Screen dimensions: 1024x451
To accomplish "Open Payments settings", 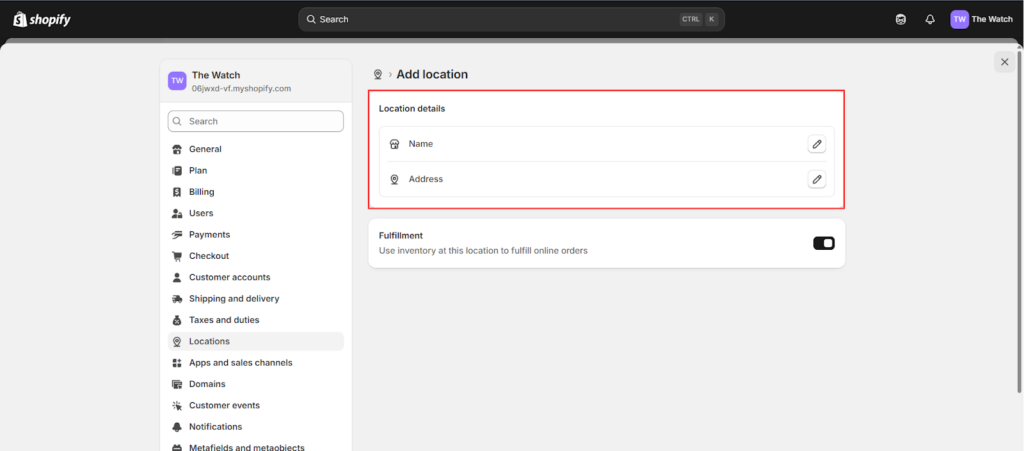I will pyautogui.click(x=209, y=234).
